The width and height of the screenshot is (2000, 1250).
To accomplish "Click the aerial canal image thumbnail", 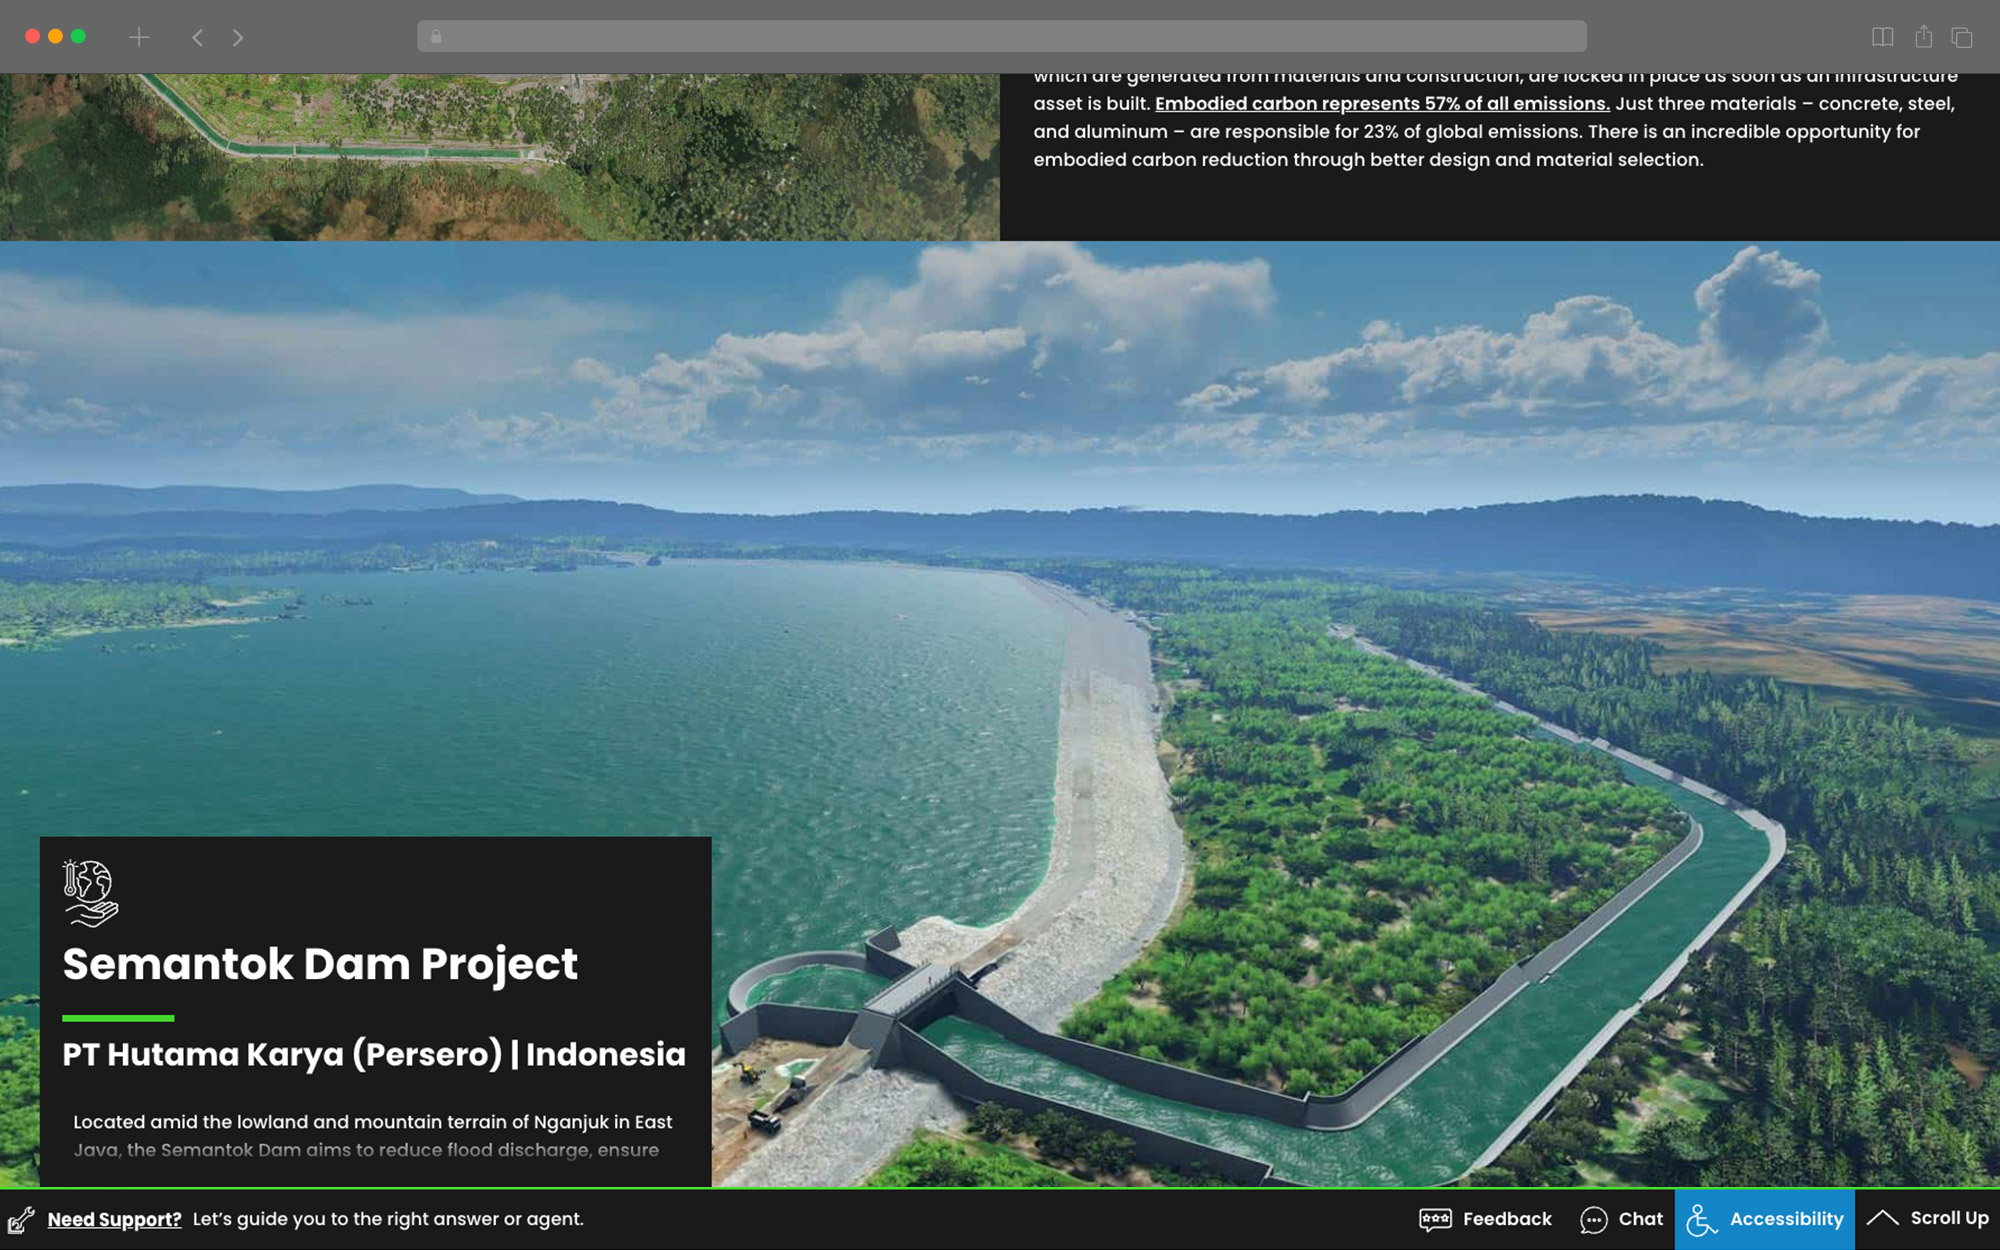I will tap(499, 156).
